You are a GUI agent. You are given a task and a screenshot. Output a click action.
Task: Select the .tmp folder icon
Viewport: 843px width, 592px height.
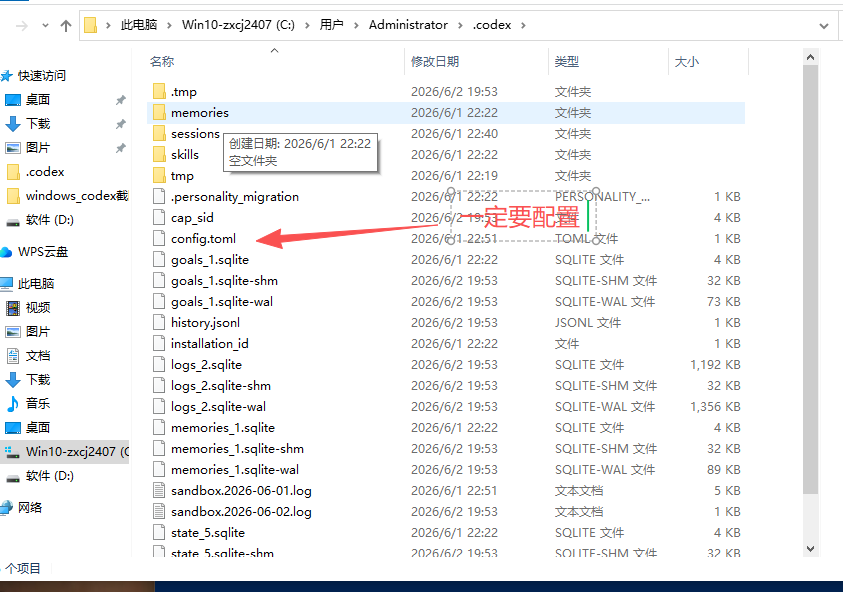click(159, 91)
